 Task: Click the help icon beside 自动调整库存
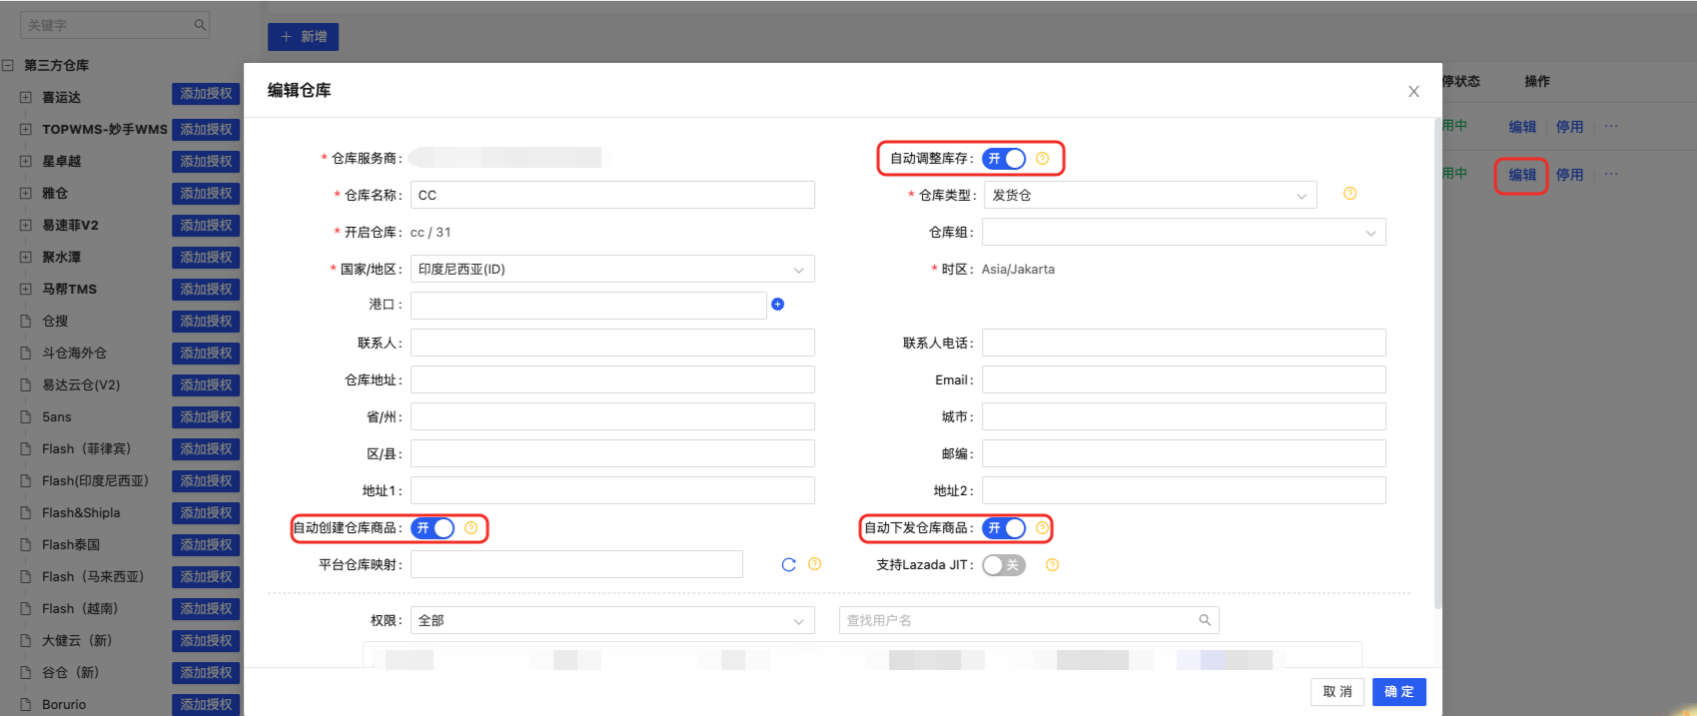pos(1042,158)
